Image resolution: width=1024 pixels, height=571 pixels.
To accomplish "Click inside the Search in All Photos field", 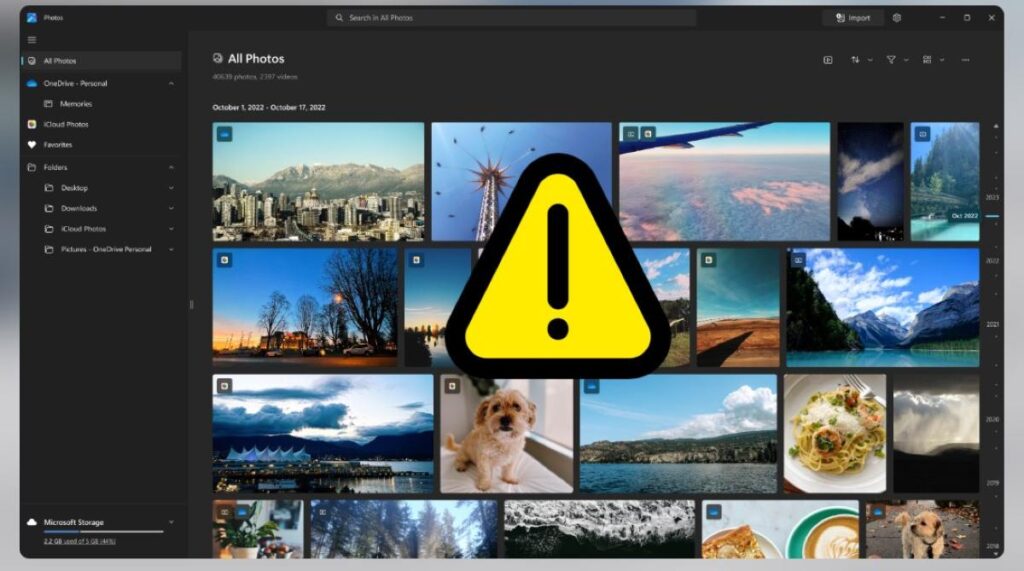I will pyautogui.click(x=511, y=18).
